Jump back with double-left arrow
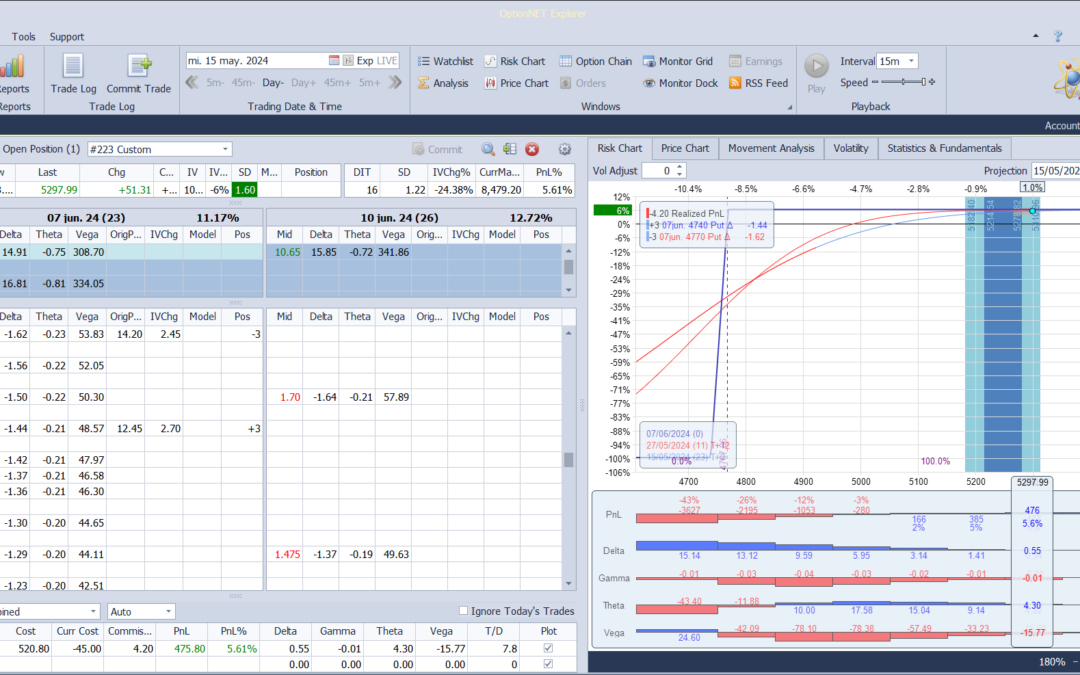 click(192, 83)
